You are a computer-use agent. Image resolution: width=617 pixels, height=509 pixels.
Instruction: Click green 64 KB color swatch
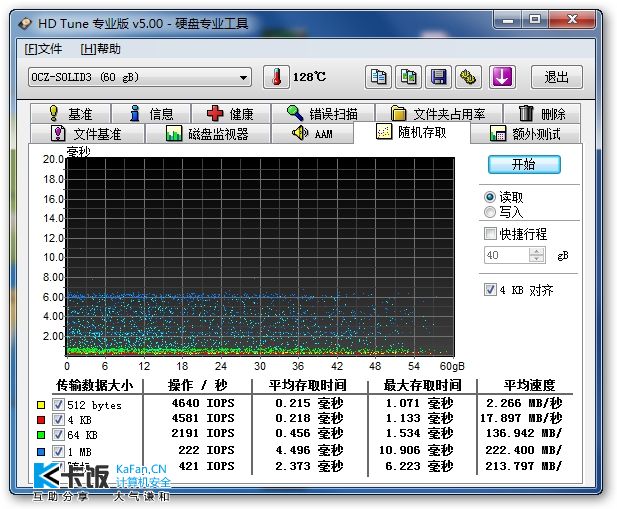tap(41, 435)
